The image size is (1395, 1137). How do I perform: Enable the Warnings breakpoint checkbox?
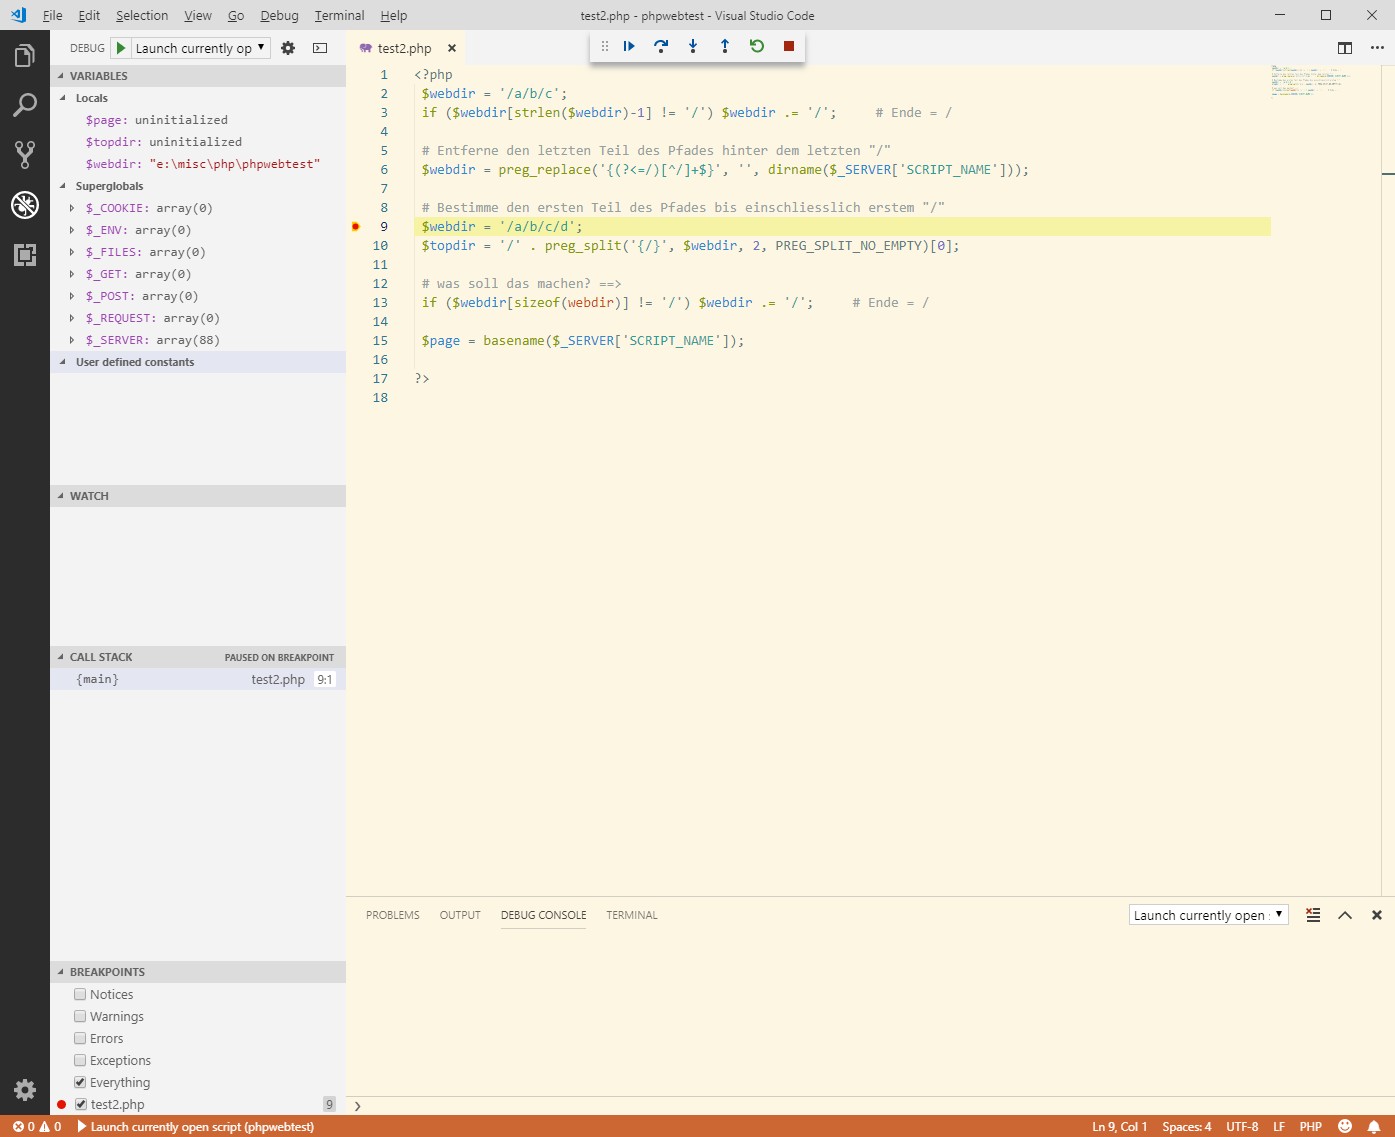tap(80, 1017)
